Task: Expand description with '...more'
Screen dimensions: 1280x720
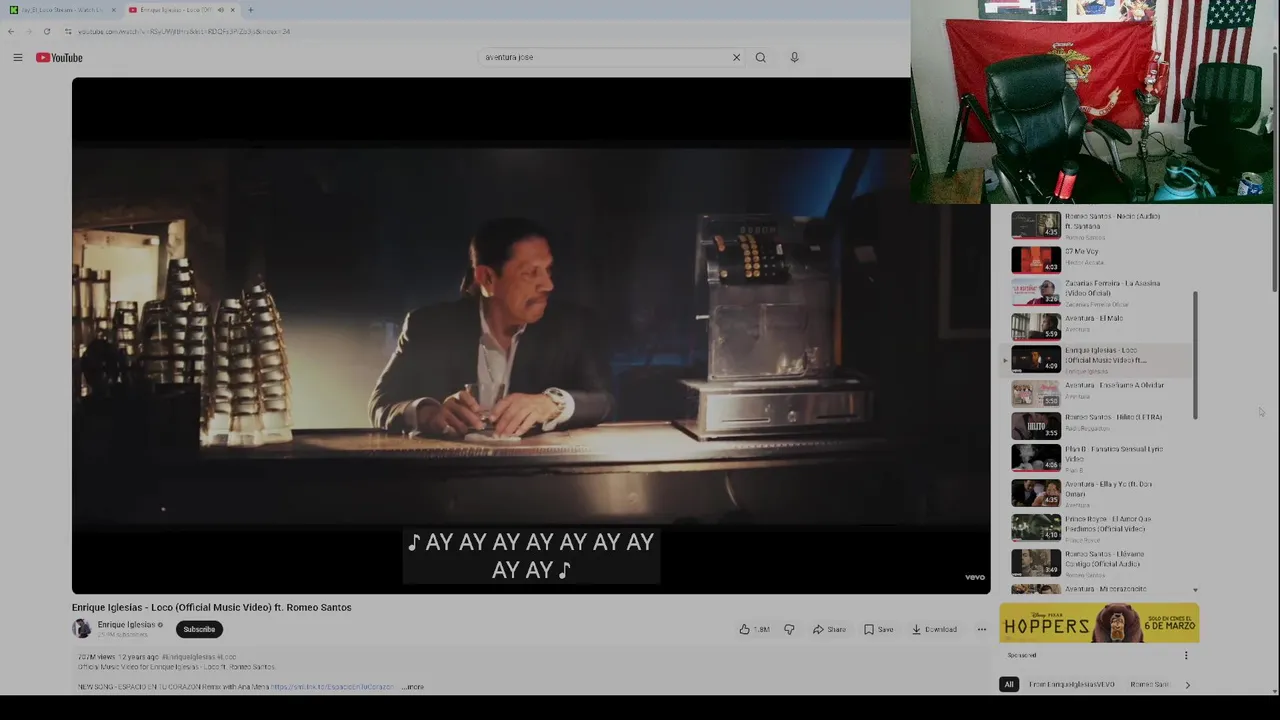Action: pos(413,687)
